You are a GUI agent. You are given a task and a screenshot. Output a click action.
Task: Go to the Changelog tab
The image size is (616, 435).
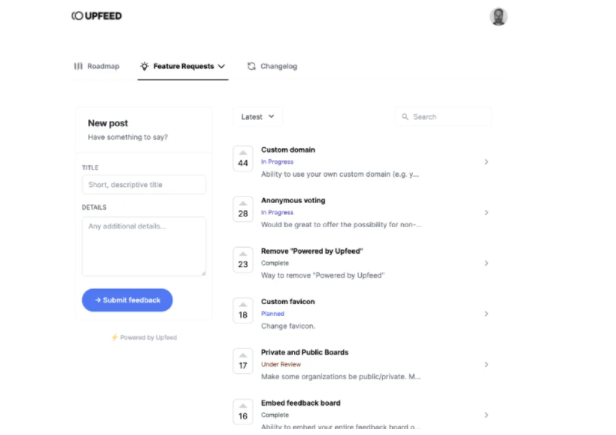(272, 66)
